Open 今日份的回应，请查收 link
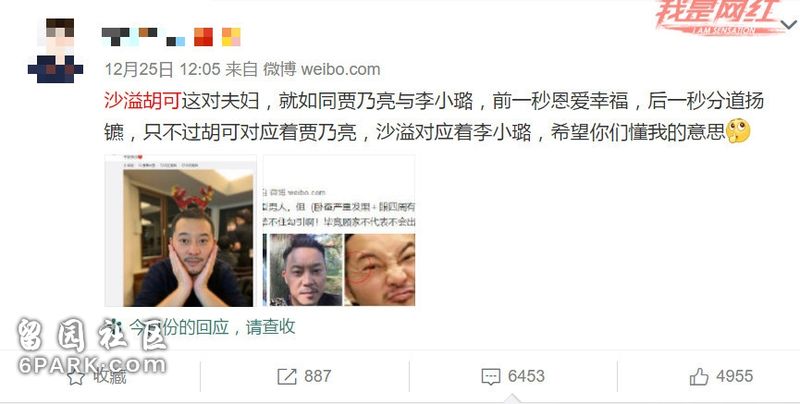This screenshot has height=404, width=800. click(212, 327)
